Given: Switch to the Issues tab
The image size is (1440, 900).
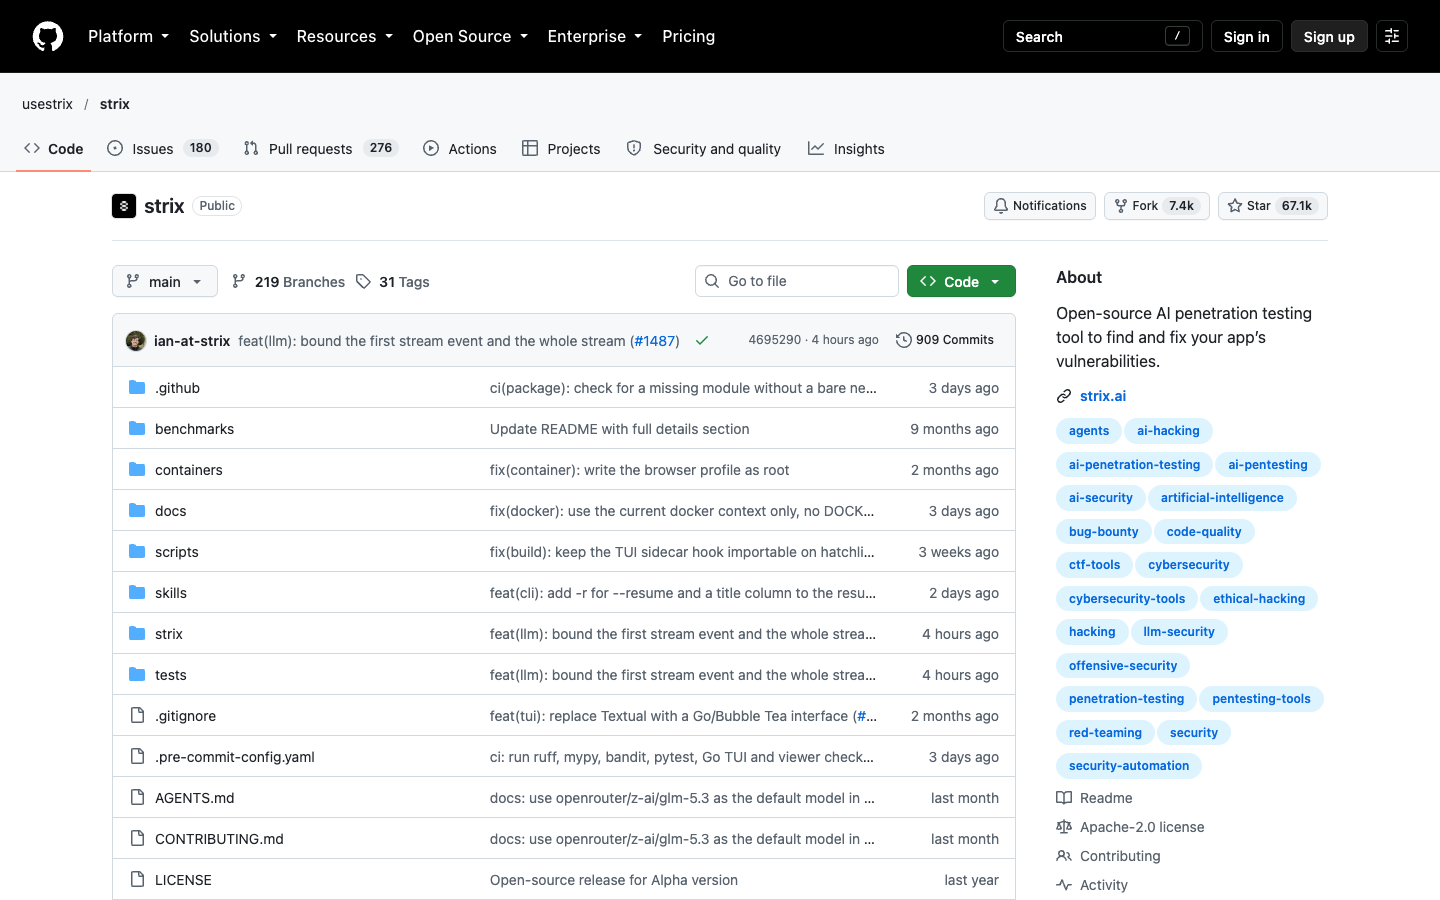Looking at the screenshot, I should click(162, 148).
